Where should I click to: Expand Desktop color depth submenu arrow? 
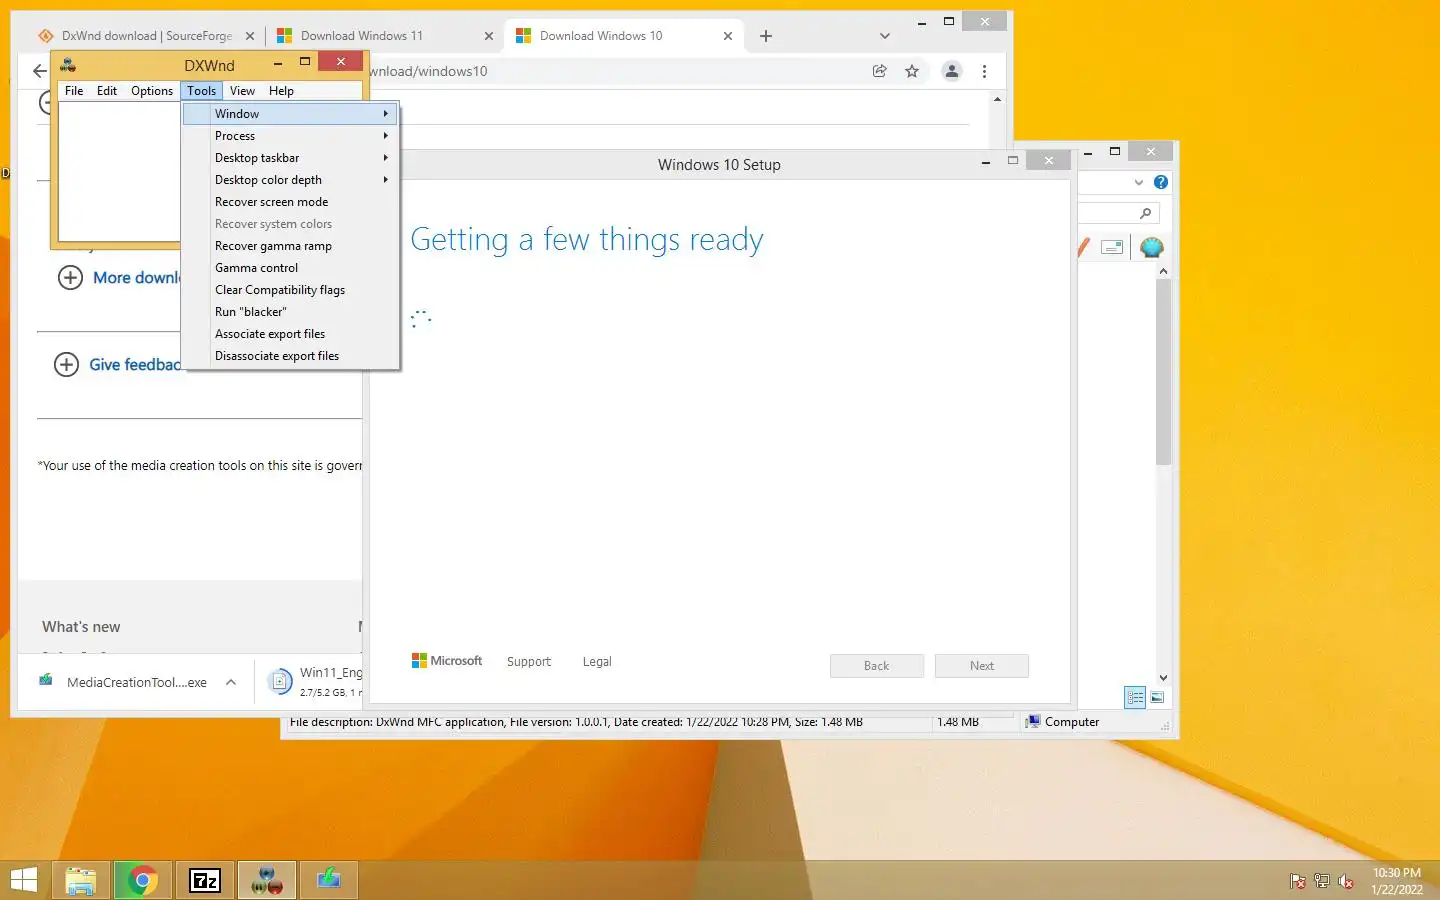pyautogui.click(x=385, y=180)
